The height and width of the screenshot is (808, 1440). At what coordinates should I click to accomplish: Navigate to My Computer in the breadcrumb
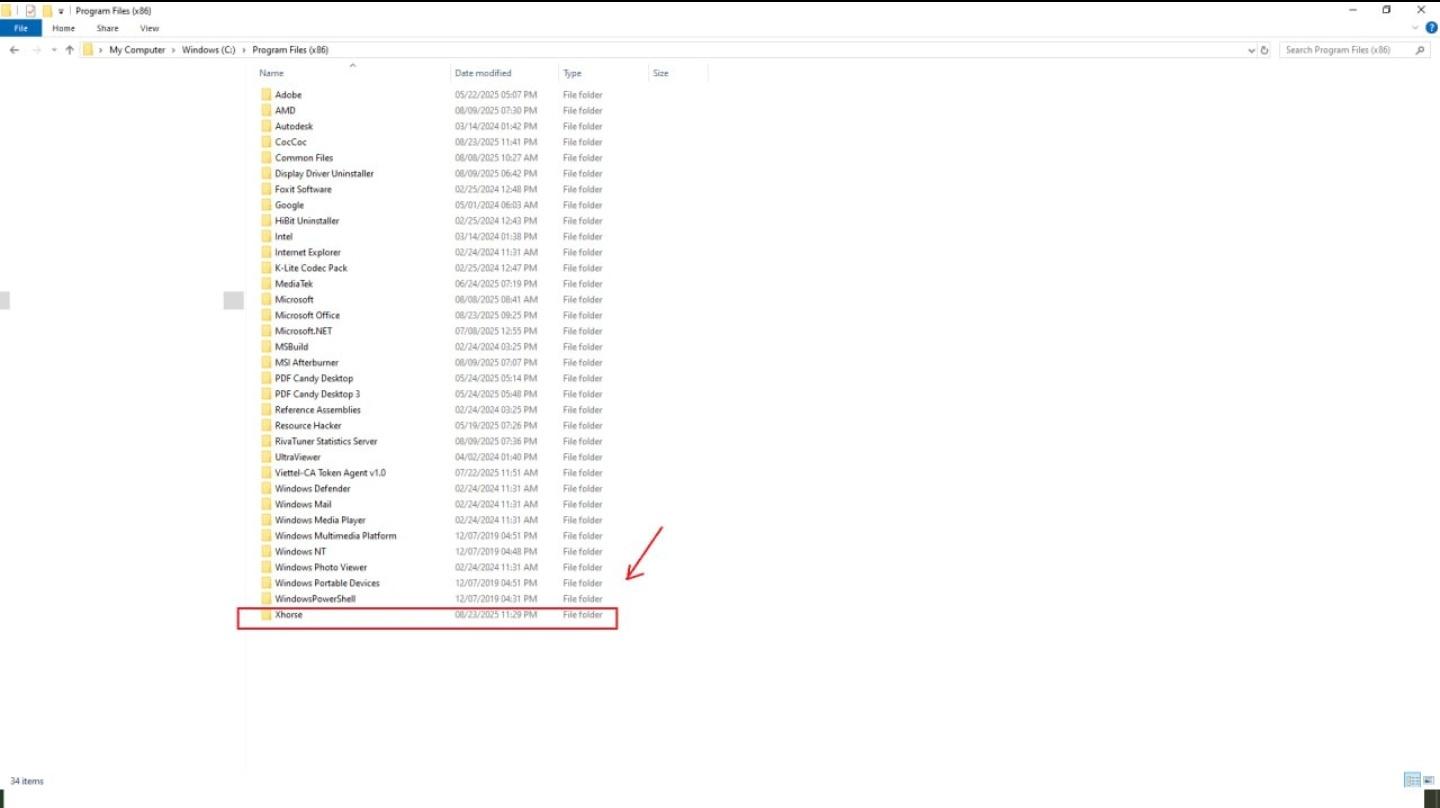[137, 50]
